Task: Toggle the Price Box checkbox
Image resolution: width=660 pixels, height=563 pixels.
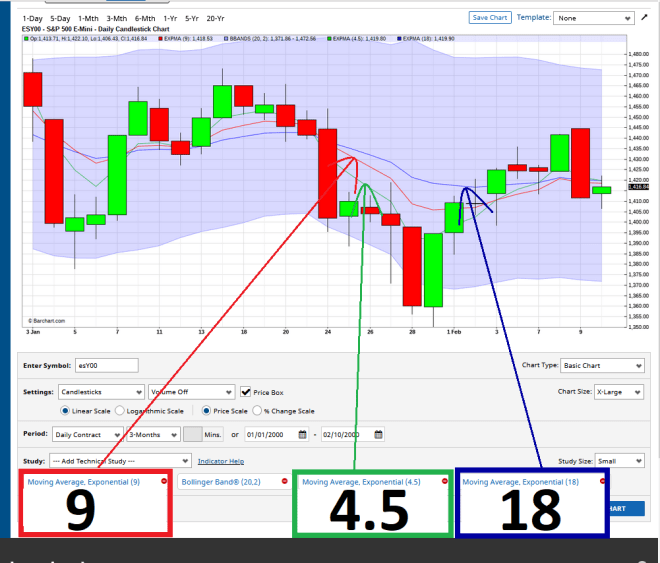Action: [x=245, y=392]
